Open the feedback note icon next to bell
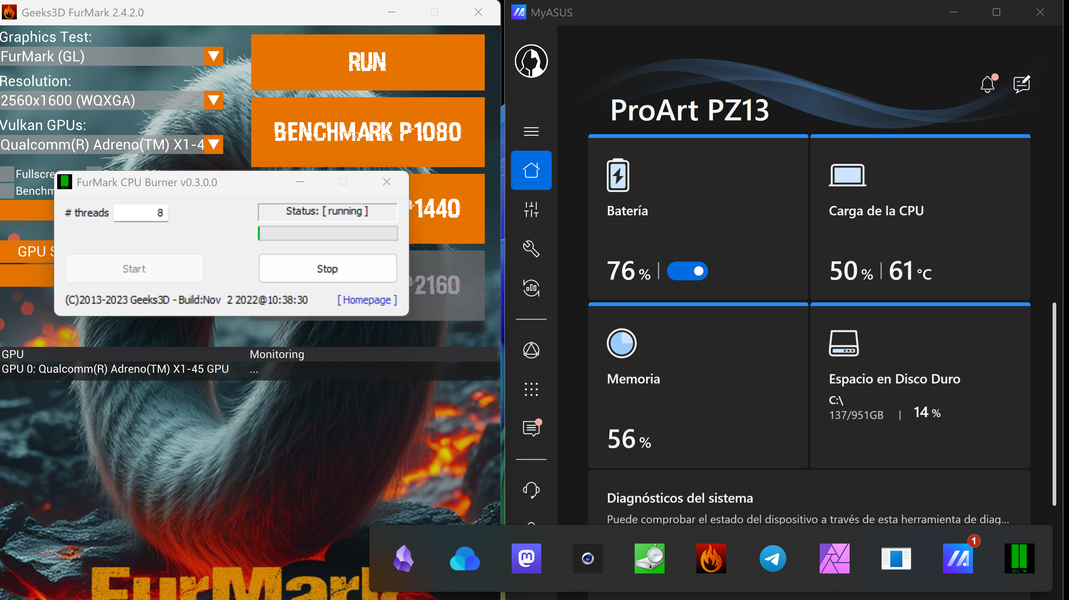This screenshot has width=1069, height=600. (x=1021, y=84)
